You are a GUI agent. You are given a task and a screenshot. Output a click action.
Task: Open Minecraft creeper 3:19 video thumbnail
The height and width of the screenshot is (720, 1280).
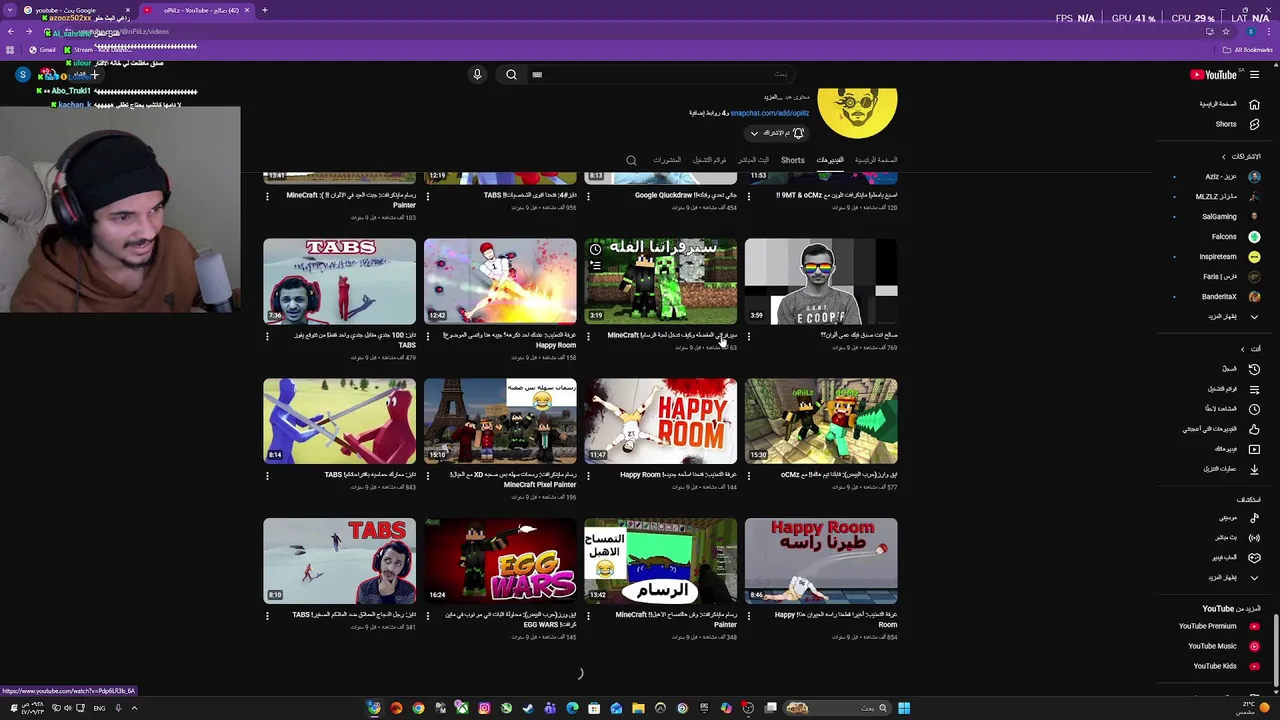pyautogui.click(x=660, y=281)
